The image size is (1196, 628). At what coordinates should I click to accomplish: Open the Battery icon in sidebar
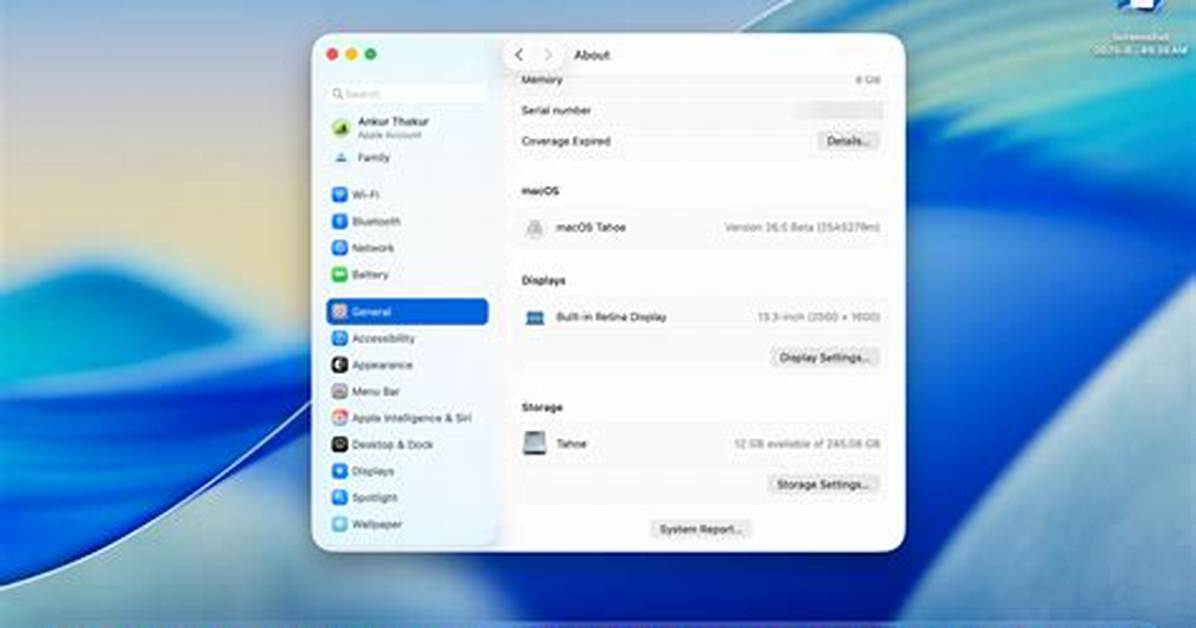(x=339, y=275)
